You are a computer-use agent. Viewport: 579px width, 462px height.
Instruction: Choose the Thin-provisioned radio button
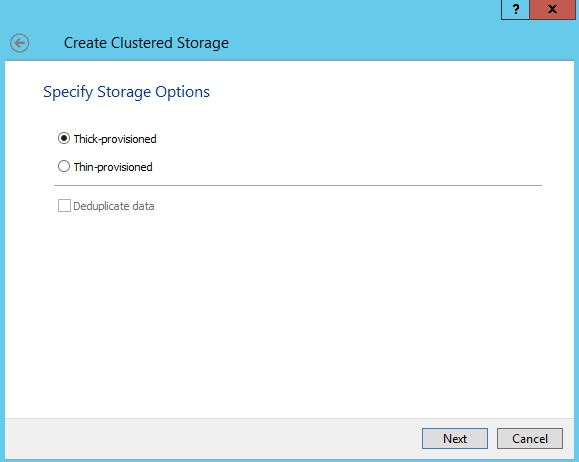(x=64, y=166)
